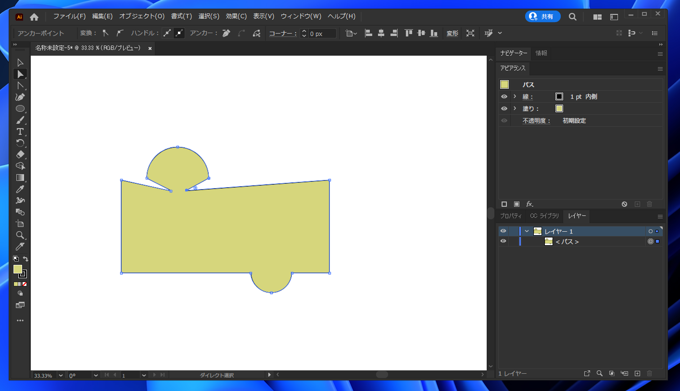Switch to the CC ライブラリ tab
Image resolution: width=680 pixels, height=391 pixels.
[544, 216]
